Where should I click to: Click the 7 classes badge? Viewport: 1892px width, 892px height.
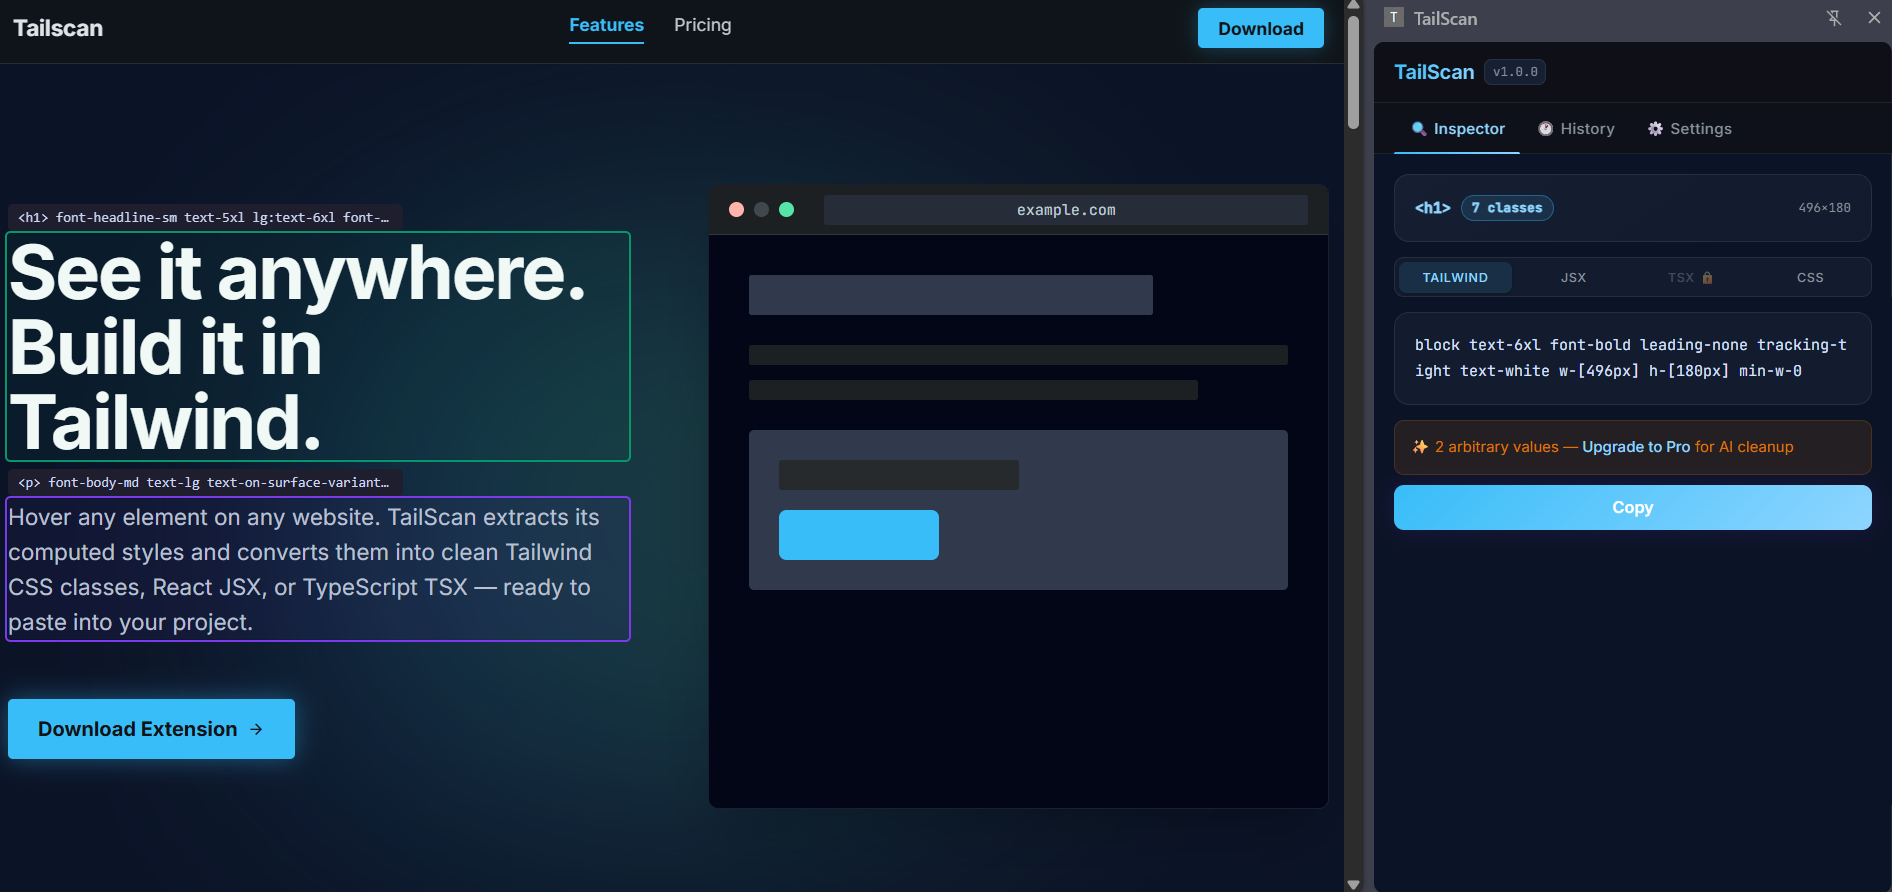click(x=1507, y=208)
